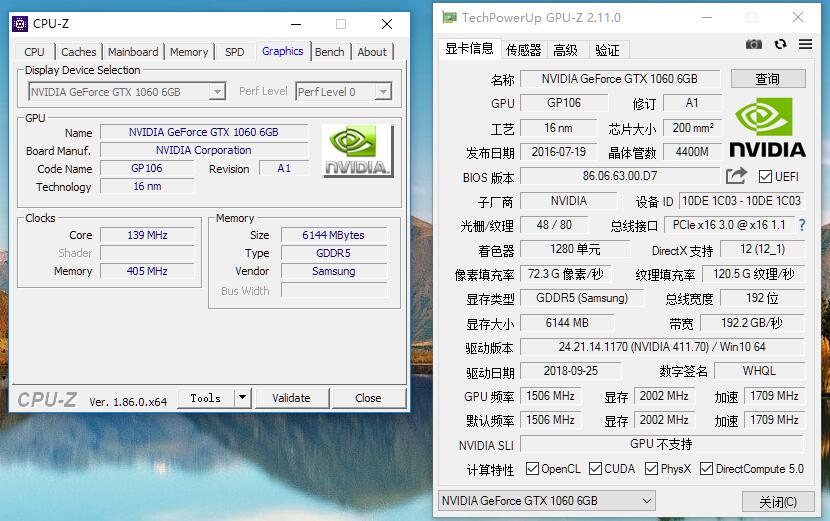Click the CPU-Z Vendor value Samsung

pyautogui.click(x=333, y=271)
